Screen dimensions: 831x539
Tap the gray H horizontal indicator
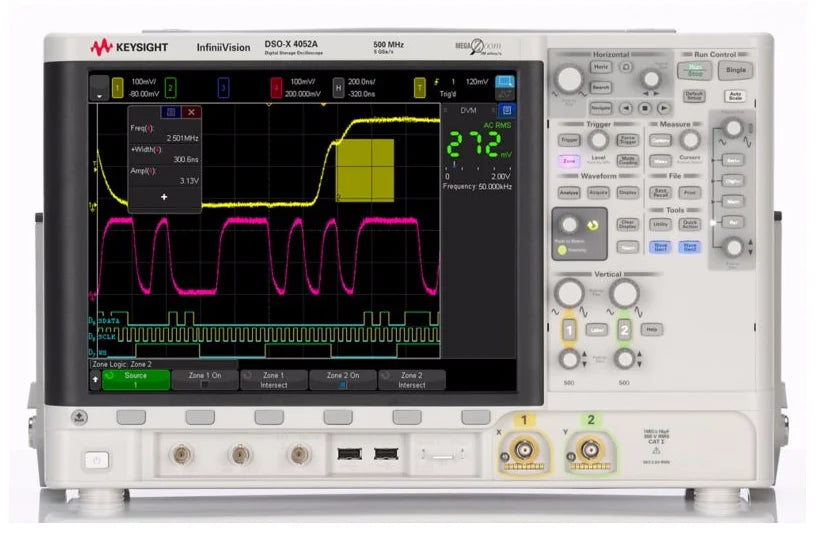pyautogui.click(x=339, y=87)
